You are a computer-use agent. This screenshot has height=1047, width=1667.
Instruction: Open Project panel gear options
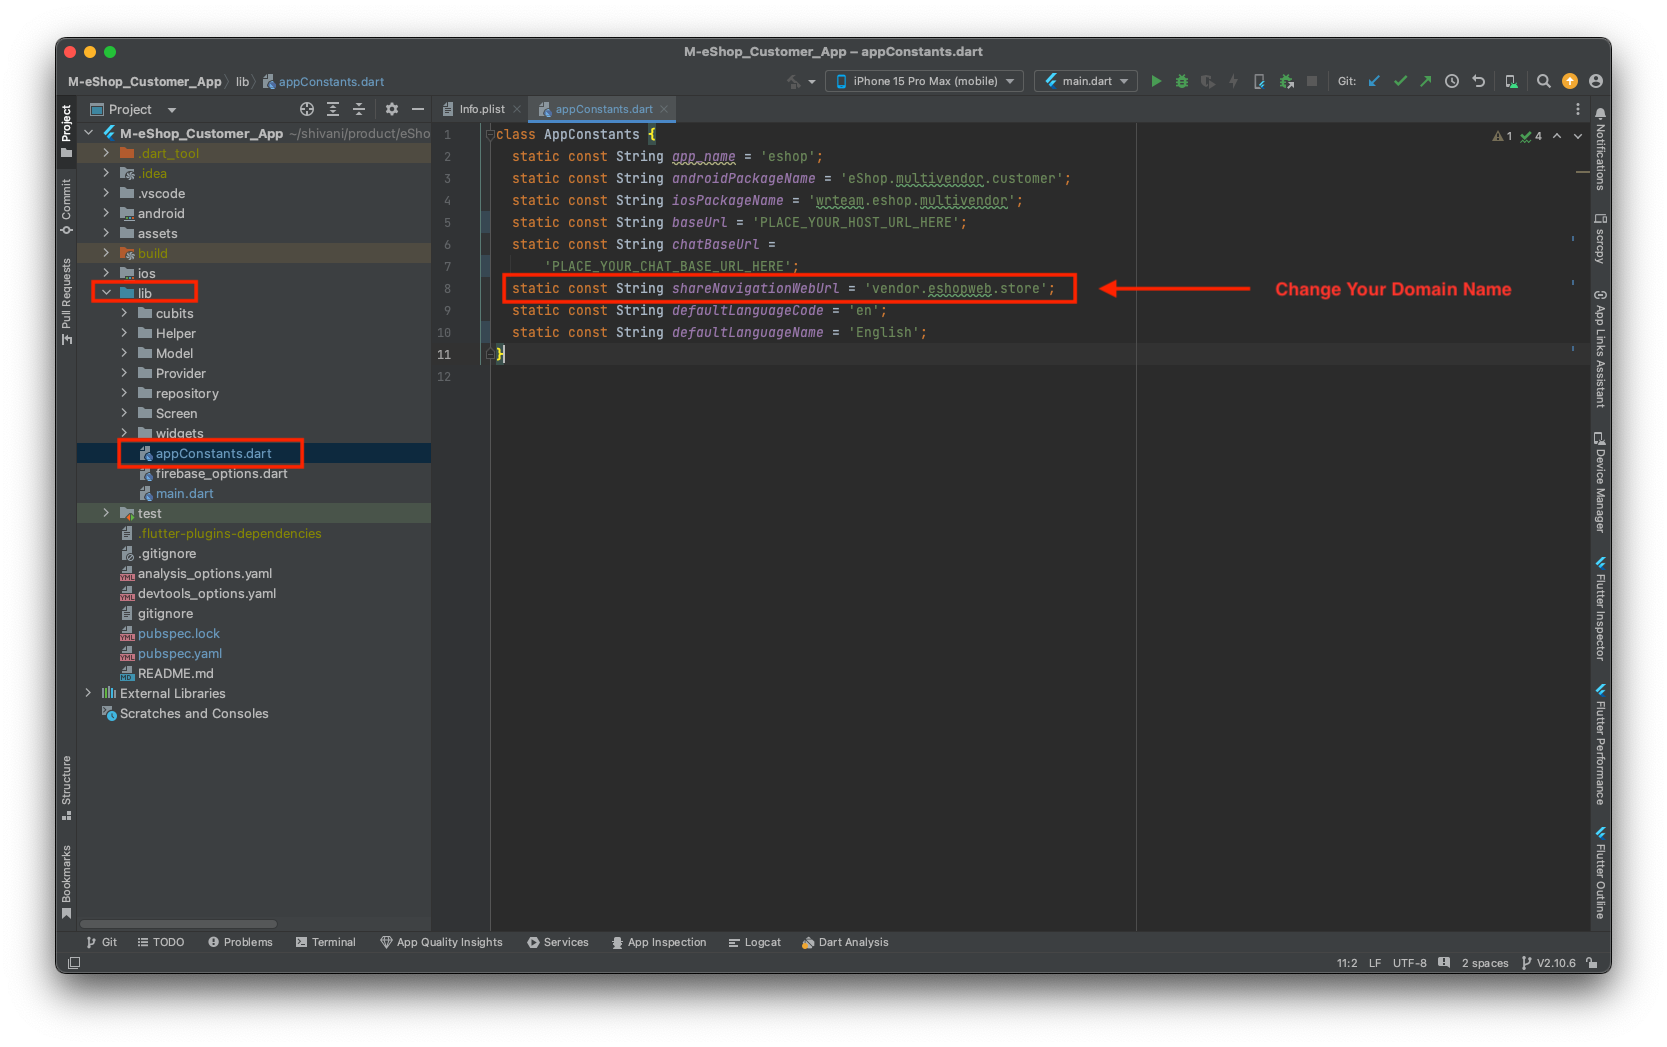[392, 109]
